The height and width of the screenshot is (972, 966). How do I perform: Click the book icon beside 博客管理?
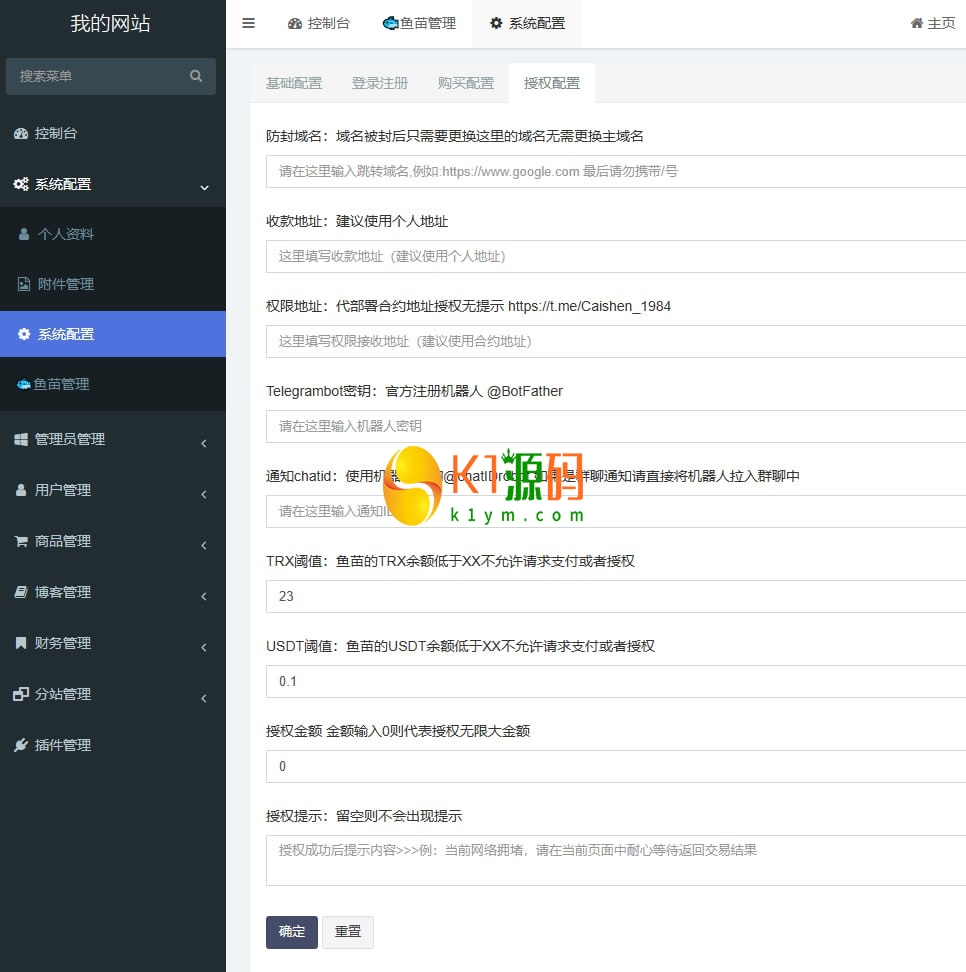click(x=21, y=592)
